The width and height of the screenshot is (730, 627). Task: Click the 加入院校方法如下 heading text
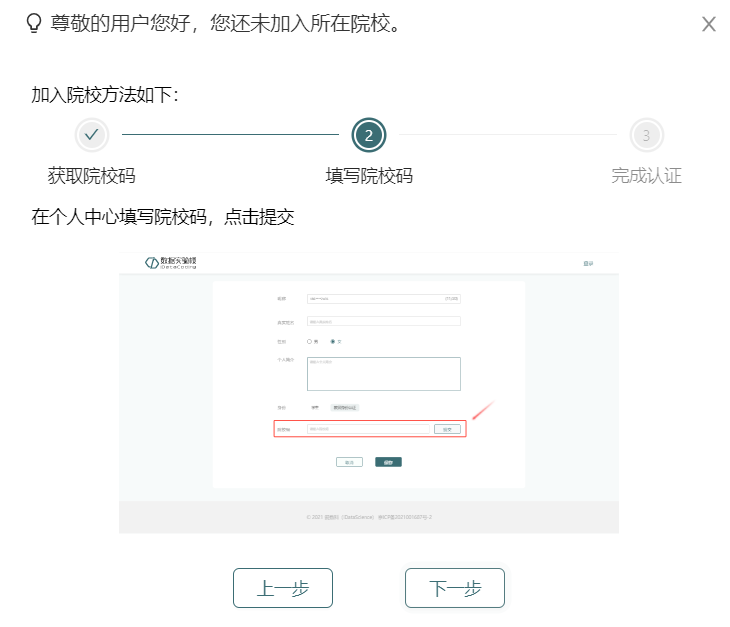105,95
